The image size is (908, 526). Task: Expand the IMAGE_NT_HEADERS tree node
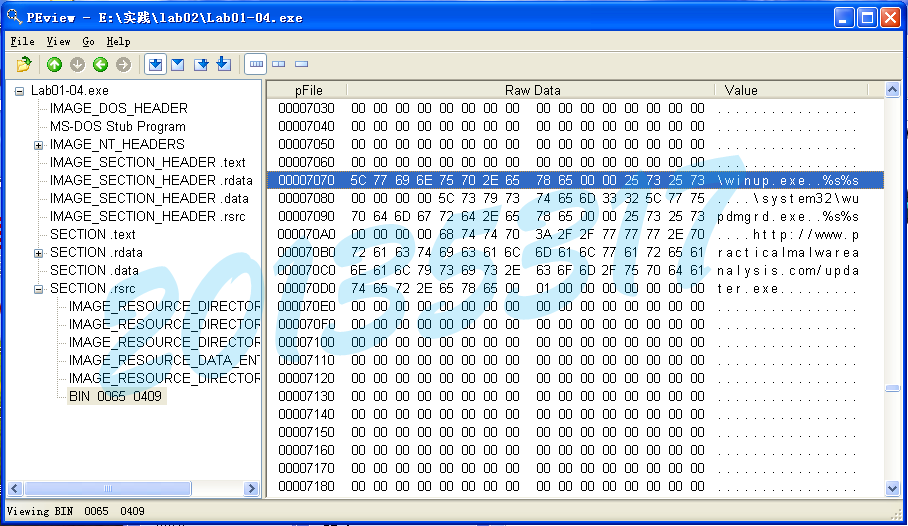[x=39, y=145]
